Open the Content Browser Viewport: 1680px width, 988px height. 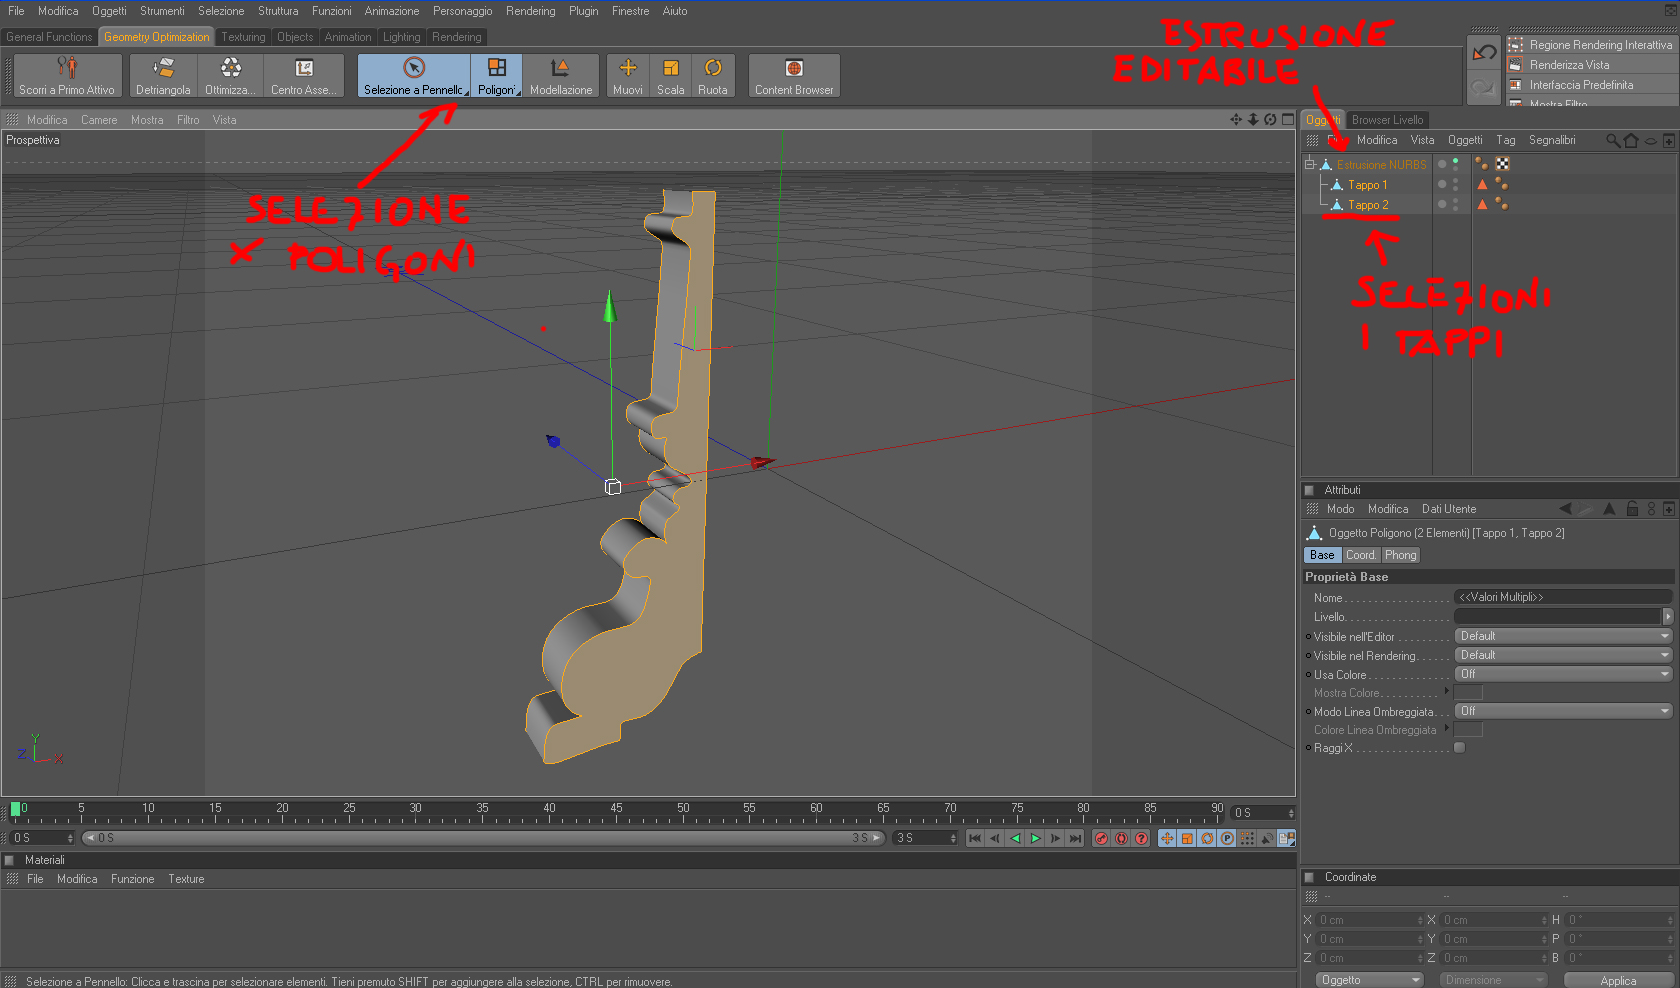[x=794, y=76]
